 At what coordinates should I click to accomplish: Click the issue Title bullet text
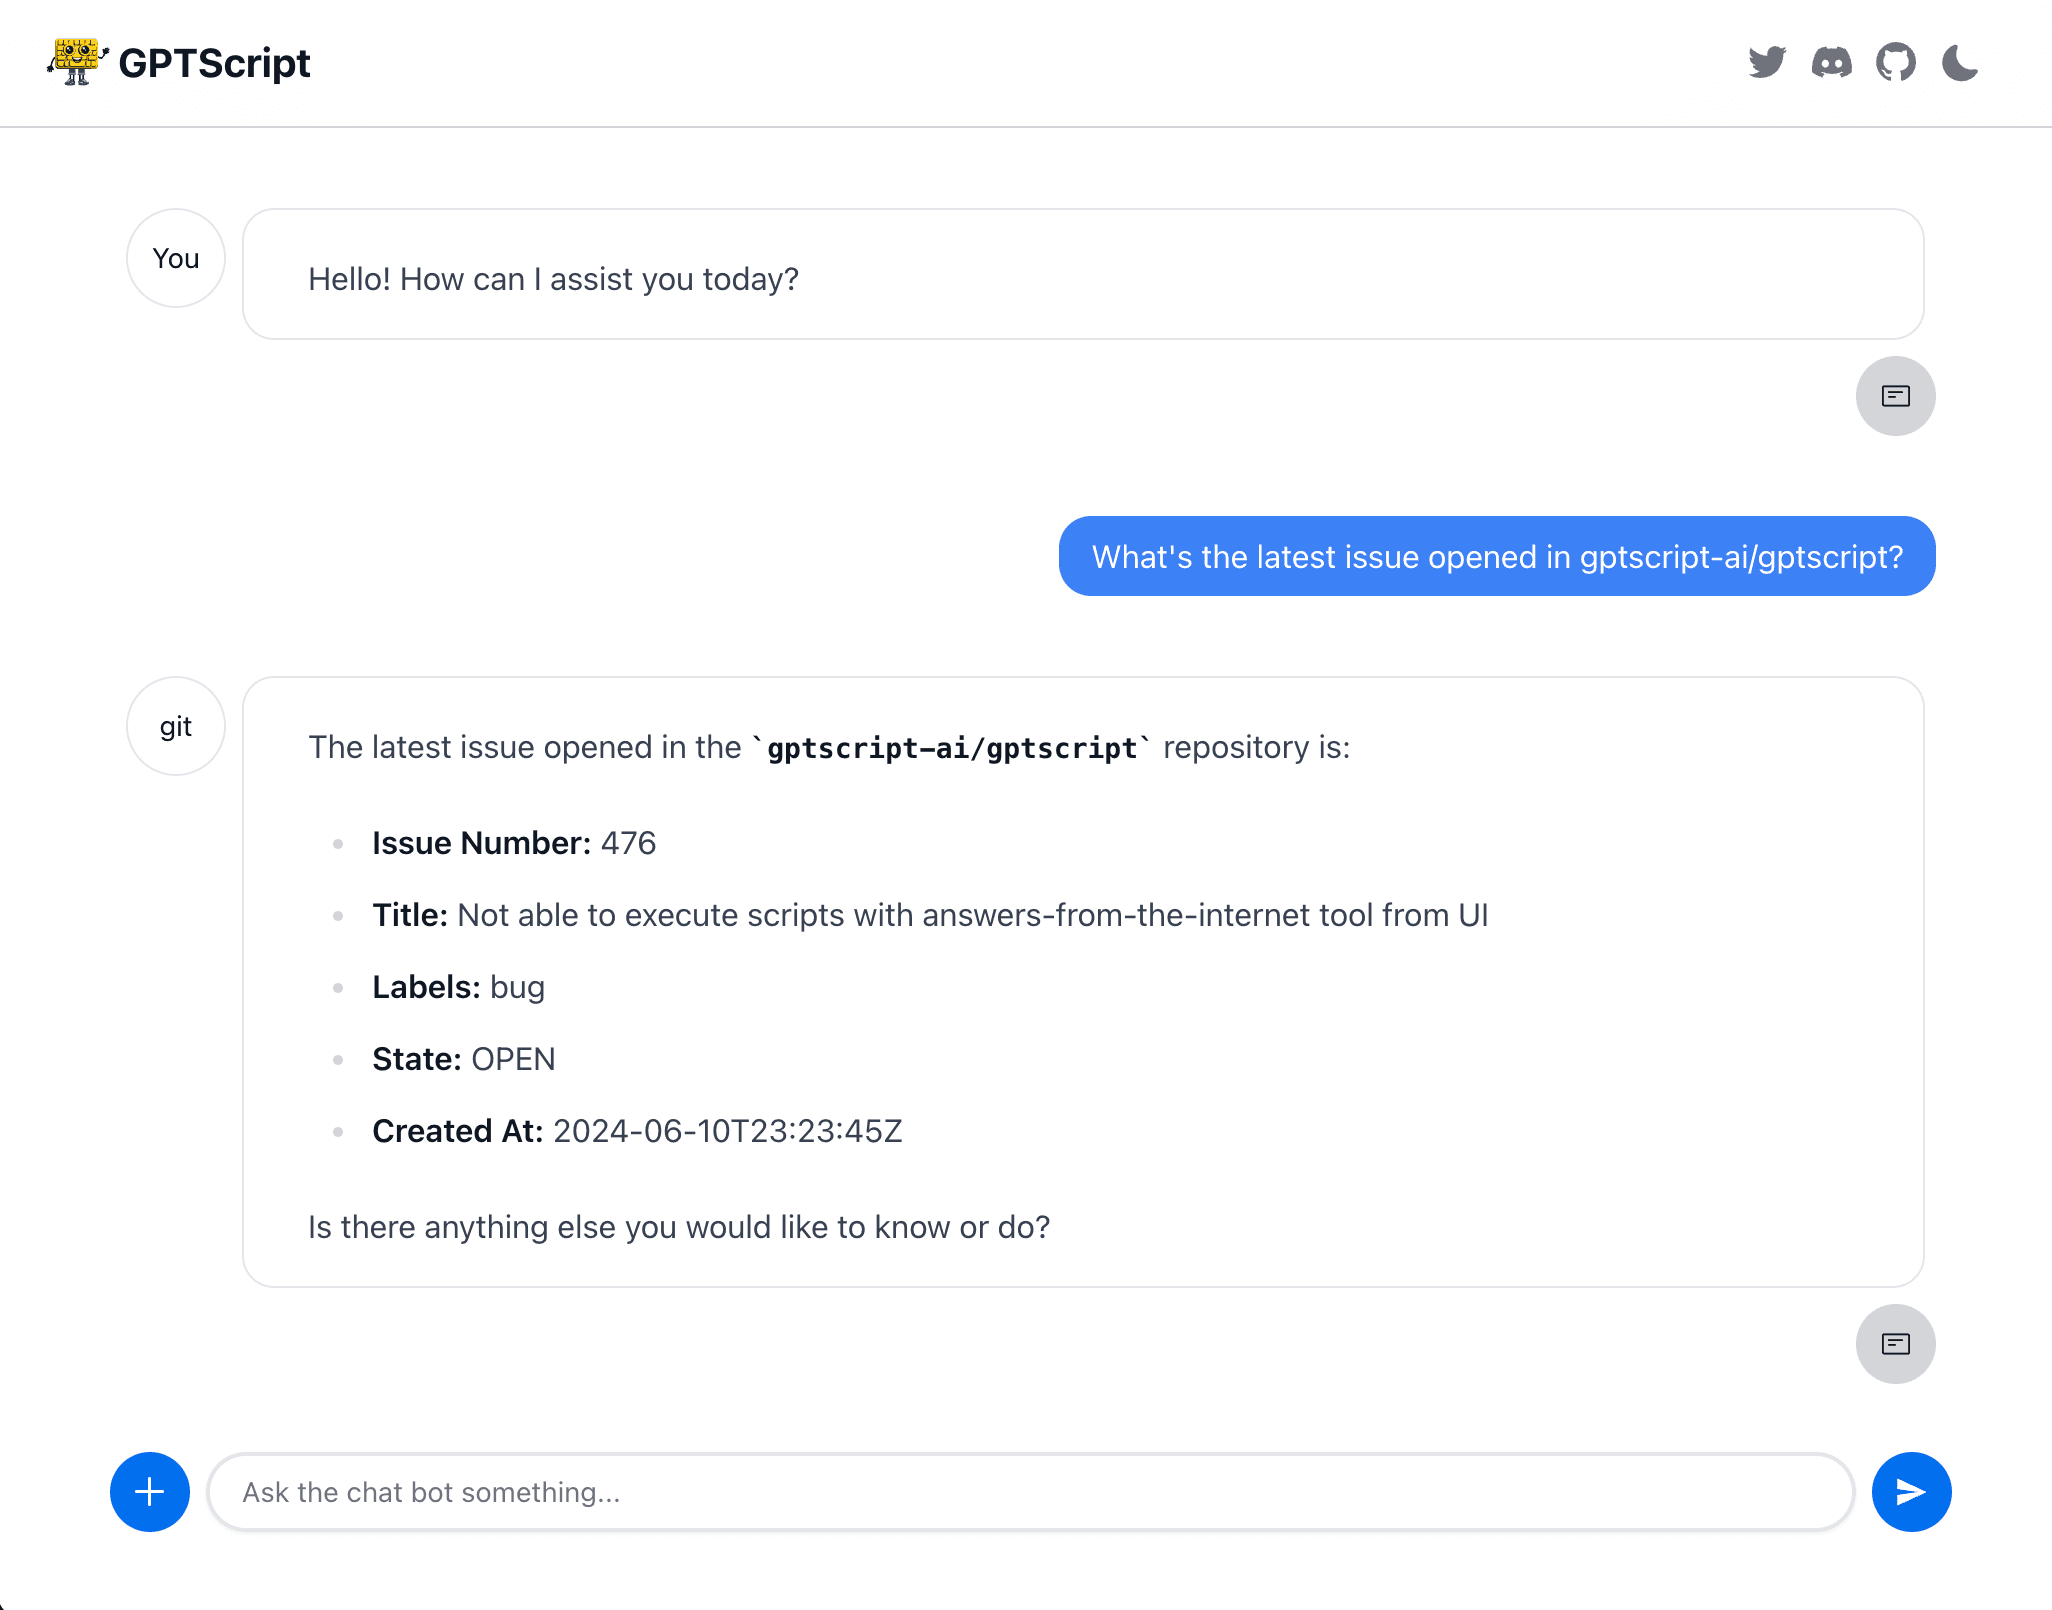click(930, 915)
